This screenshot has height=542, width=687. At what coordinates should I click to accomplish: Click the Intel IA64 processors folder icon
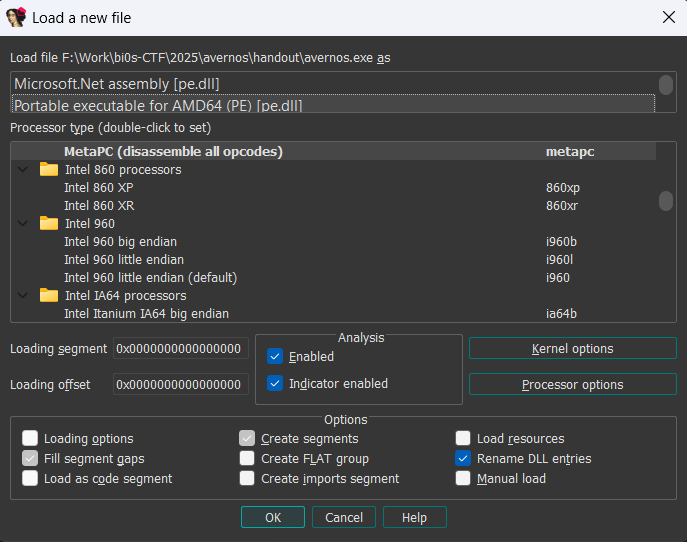pyautogui.click(x=49, y=296)
